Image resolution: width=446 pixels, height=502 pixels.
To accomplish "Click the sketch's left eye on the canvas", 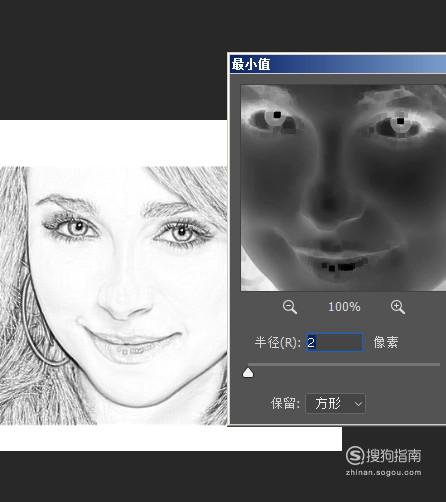I will [x=77, y=228].
